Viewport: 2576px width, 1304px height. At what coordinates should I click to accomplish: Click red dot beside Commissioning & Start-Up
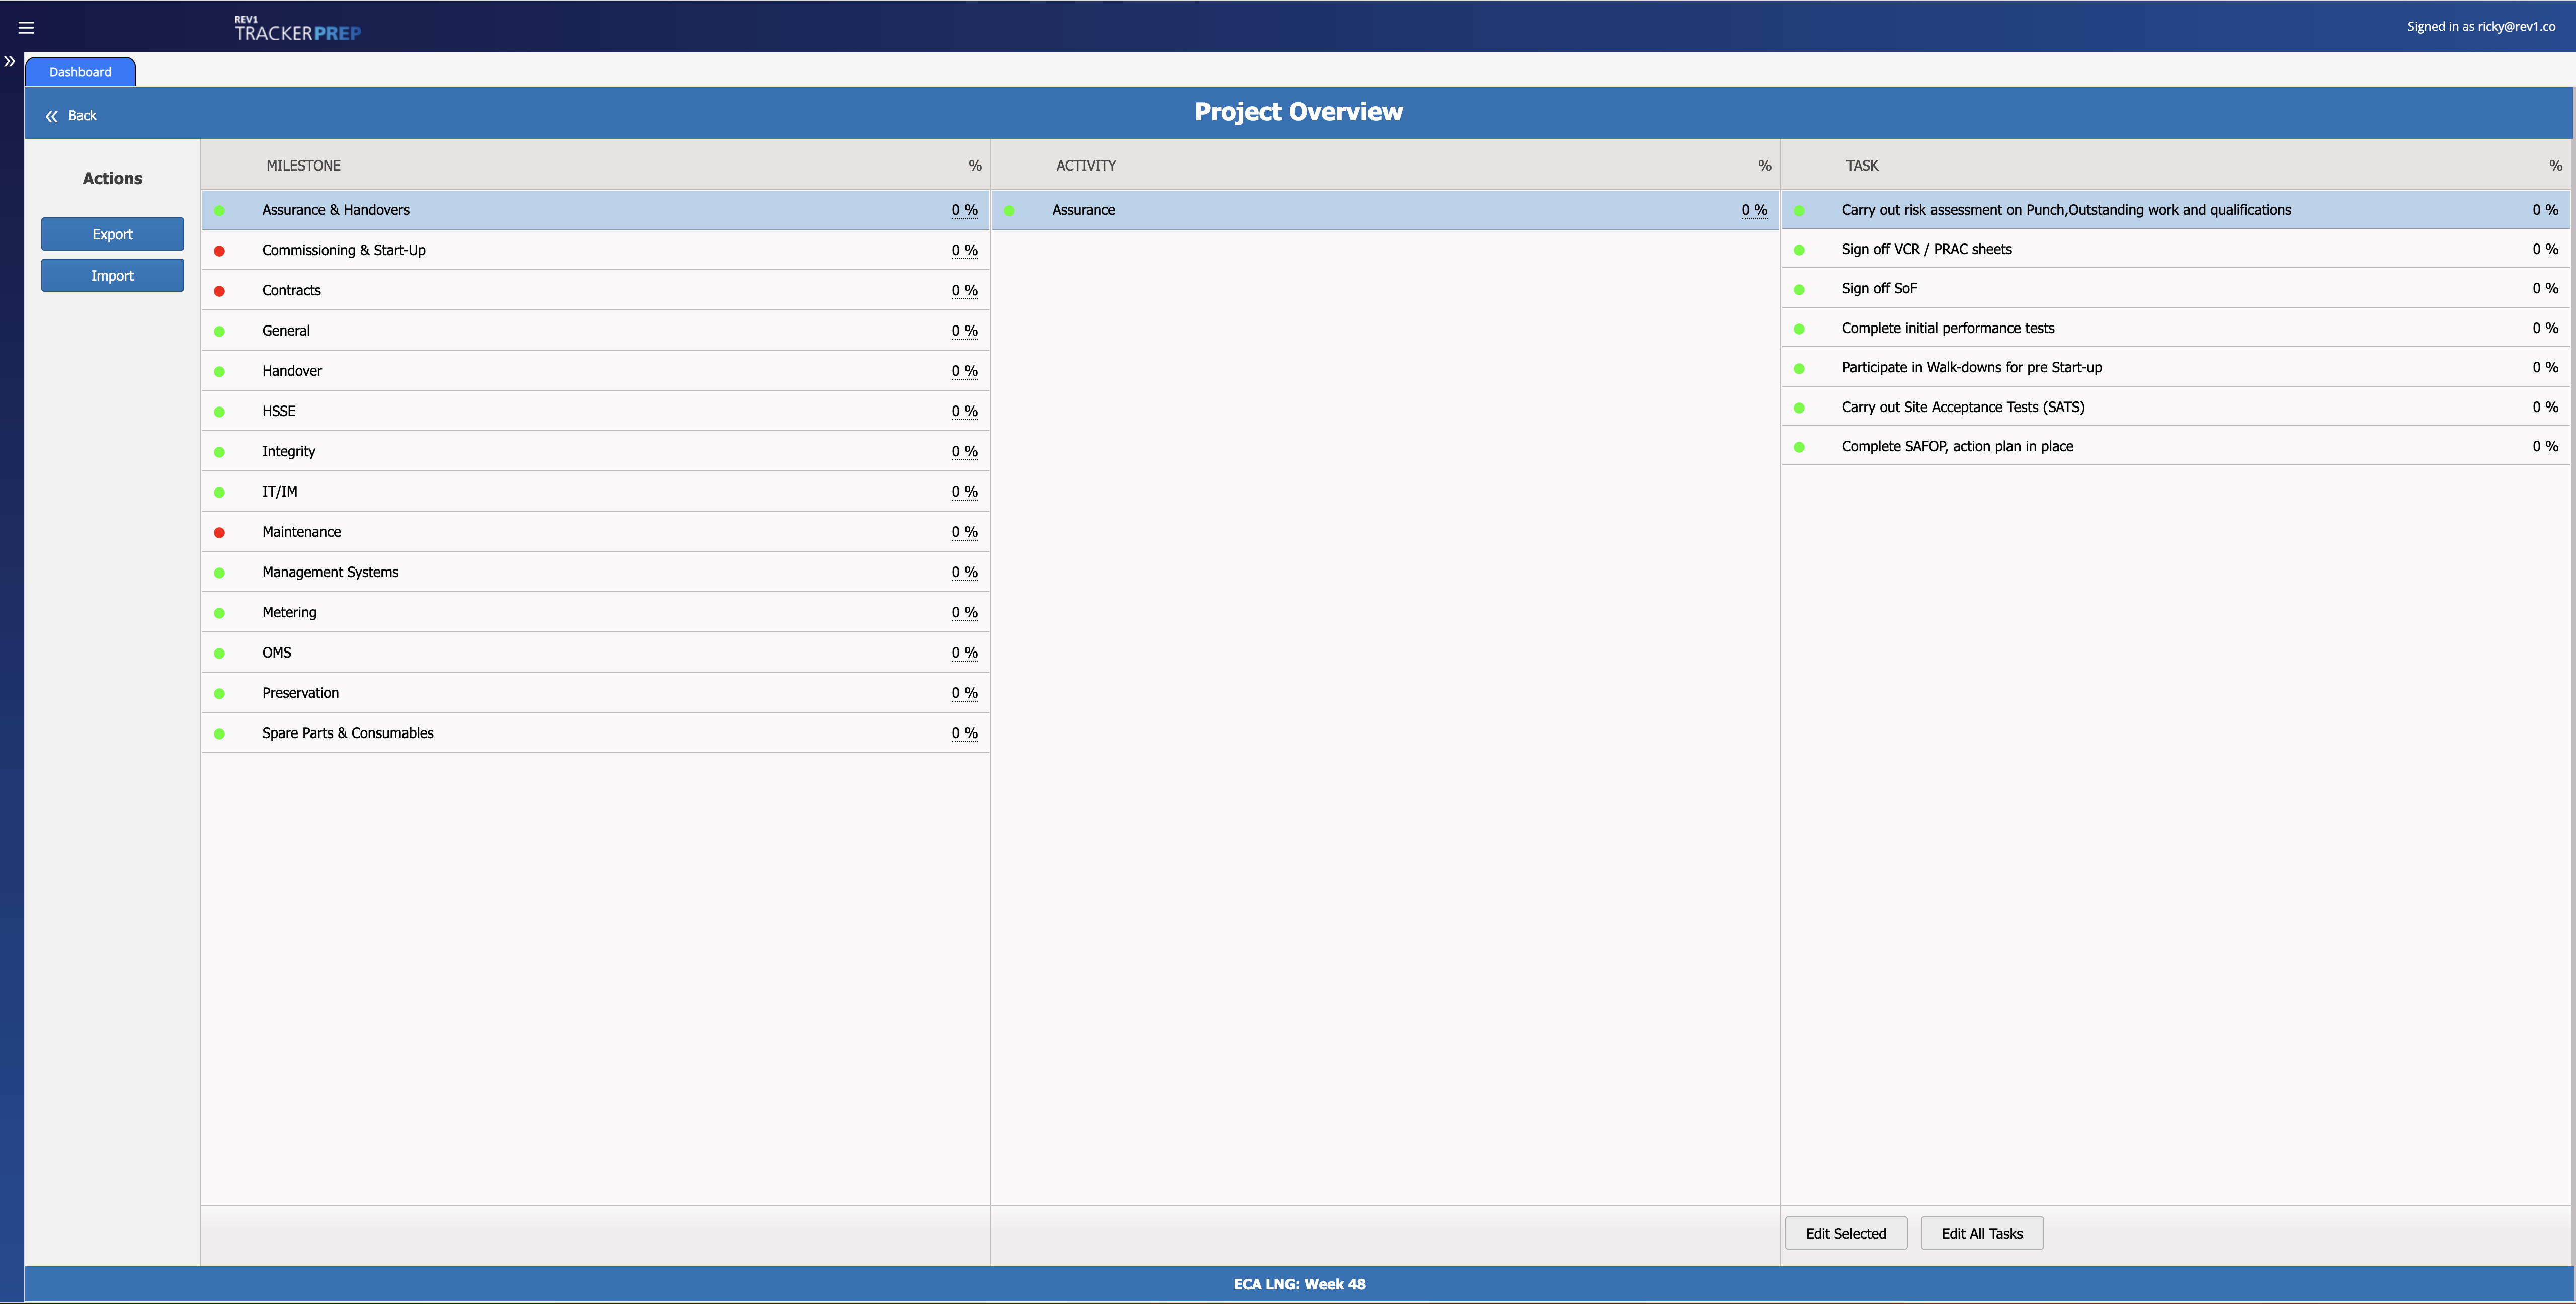[x=219, y=251]
